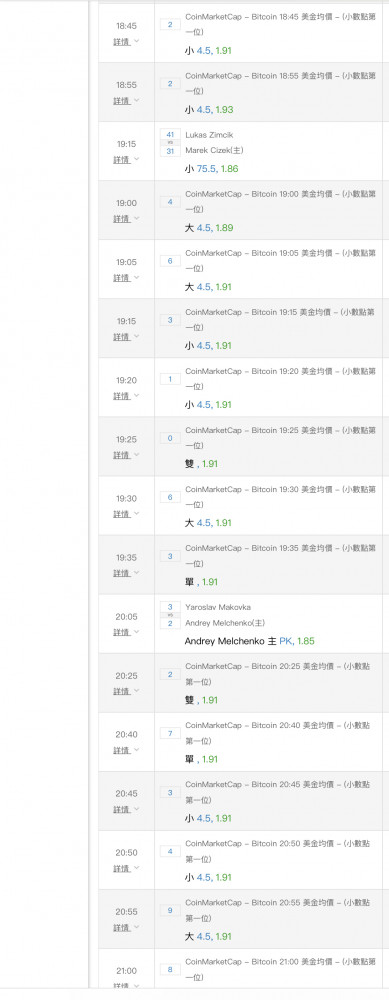The width and height of the screenshot is (389, 1000).
Task: Expand 詳情 under the 18:45 row
Action: 126,41
